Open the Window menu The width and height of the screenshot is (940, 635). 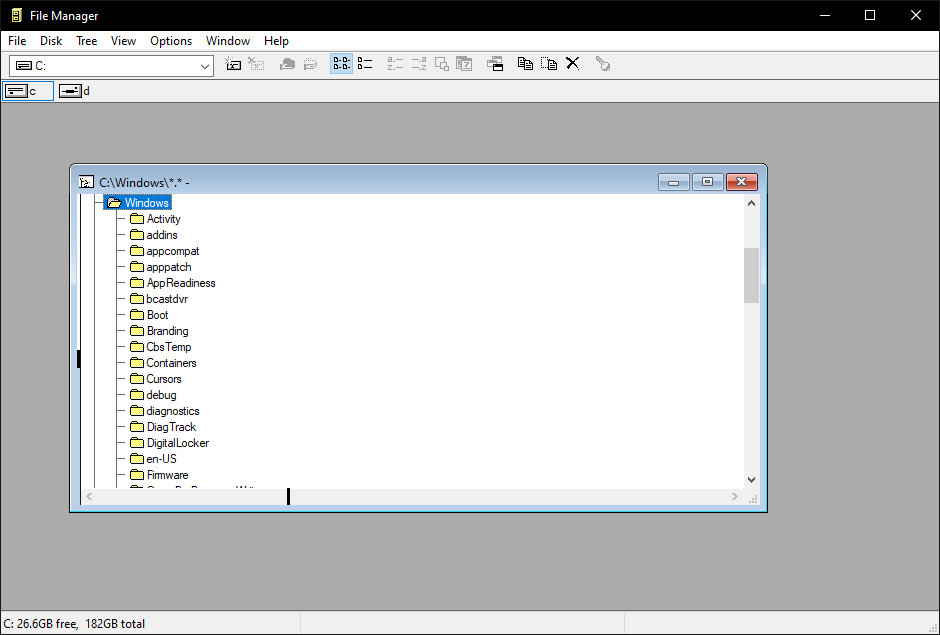pyautogui.click(x=228, y=41)
